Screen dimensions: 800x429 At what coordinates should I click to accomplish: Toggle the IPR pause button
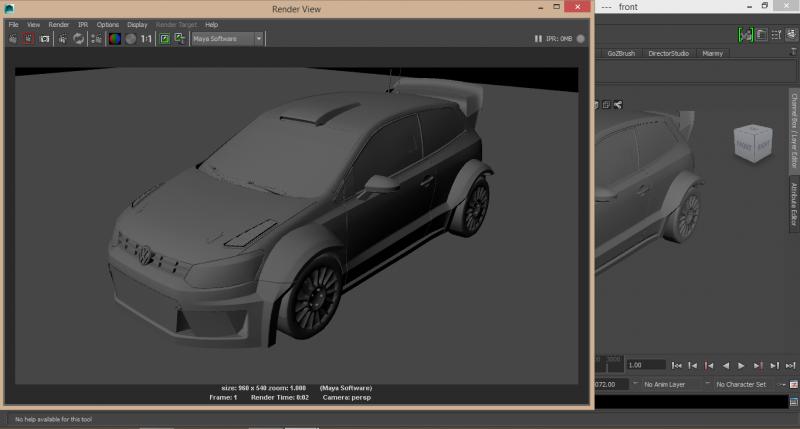pyautogui.click(x=538, y=39)
